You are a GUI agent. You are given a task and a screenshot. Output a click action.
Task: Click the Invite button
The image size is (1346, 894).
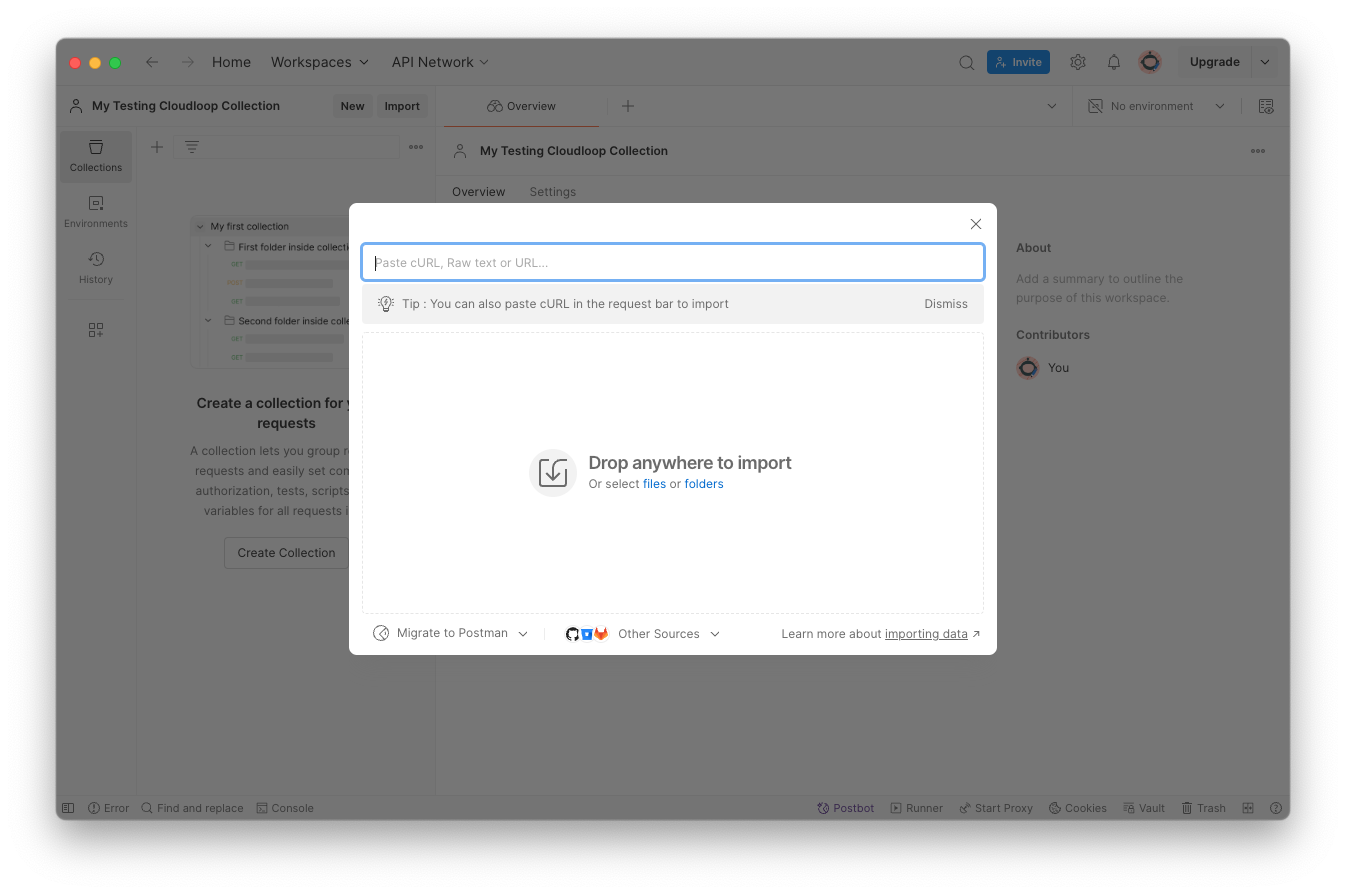coord(1018,62)
